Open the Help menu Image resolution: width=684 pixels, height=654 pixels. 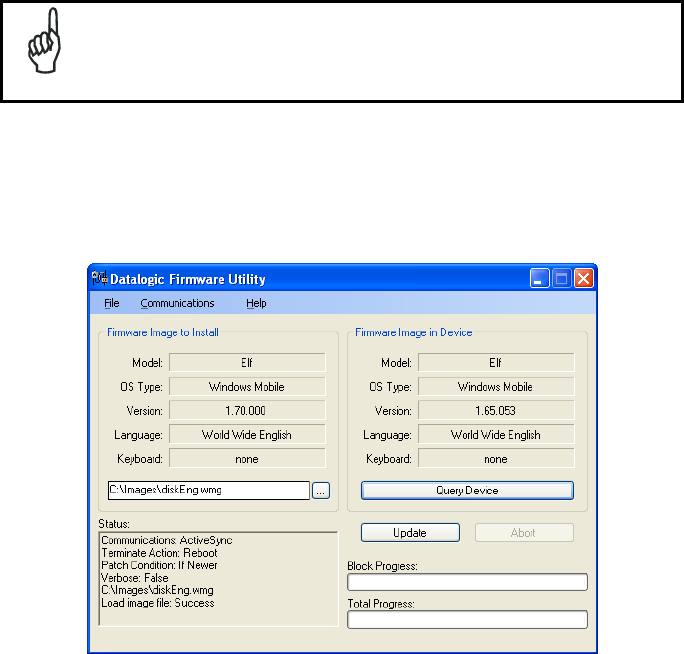(x=256, y=303)
